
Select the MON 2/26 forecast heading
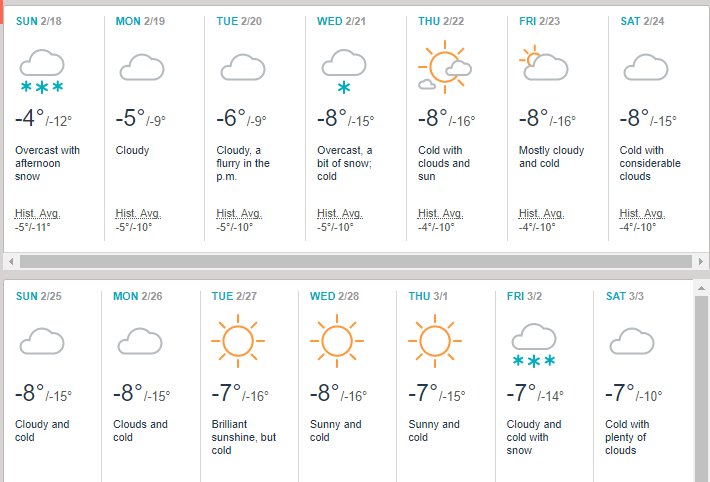point(138,296)
